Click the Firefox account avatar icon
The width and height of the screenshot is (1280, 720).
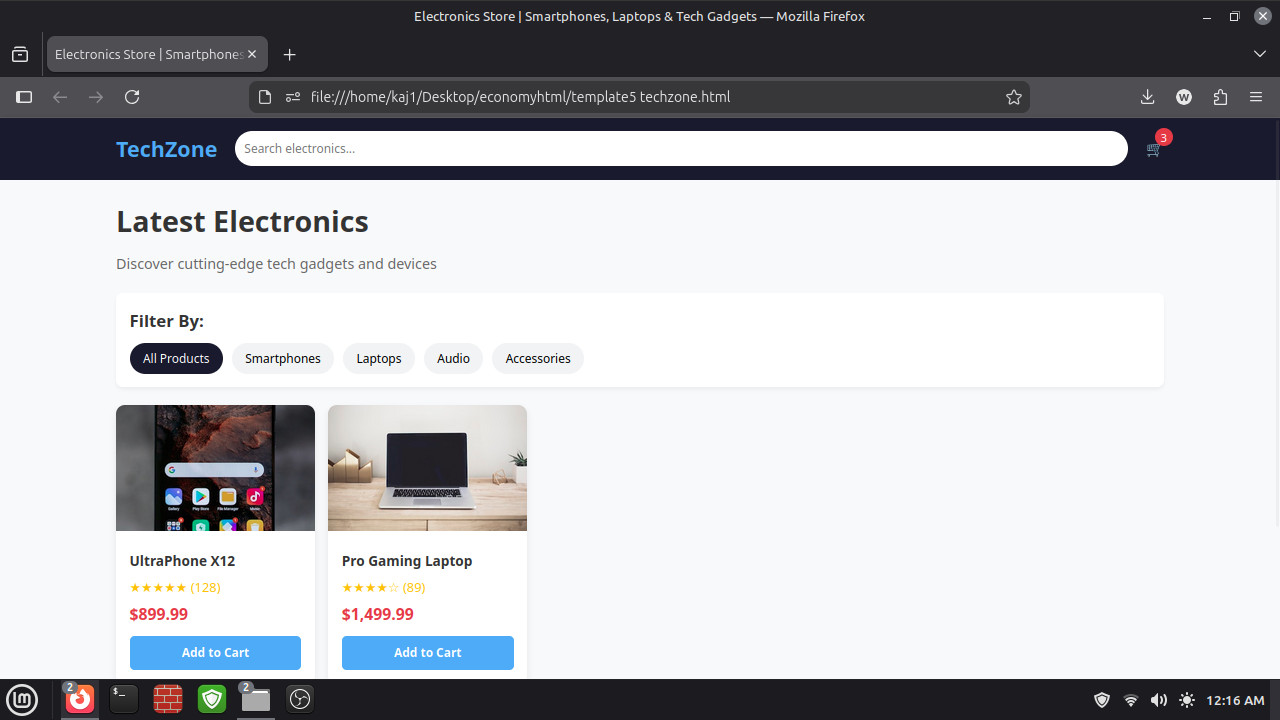click(1184, 97)
